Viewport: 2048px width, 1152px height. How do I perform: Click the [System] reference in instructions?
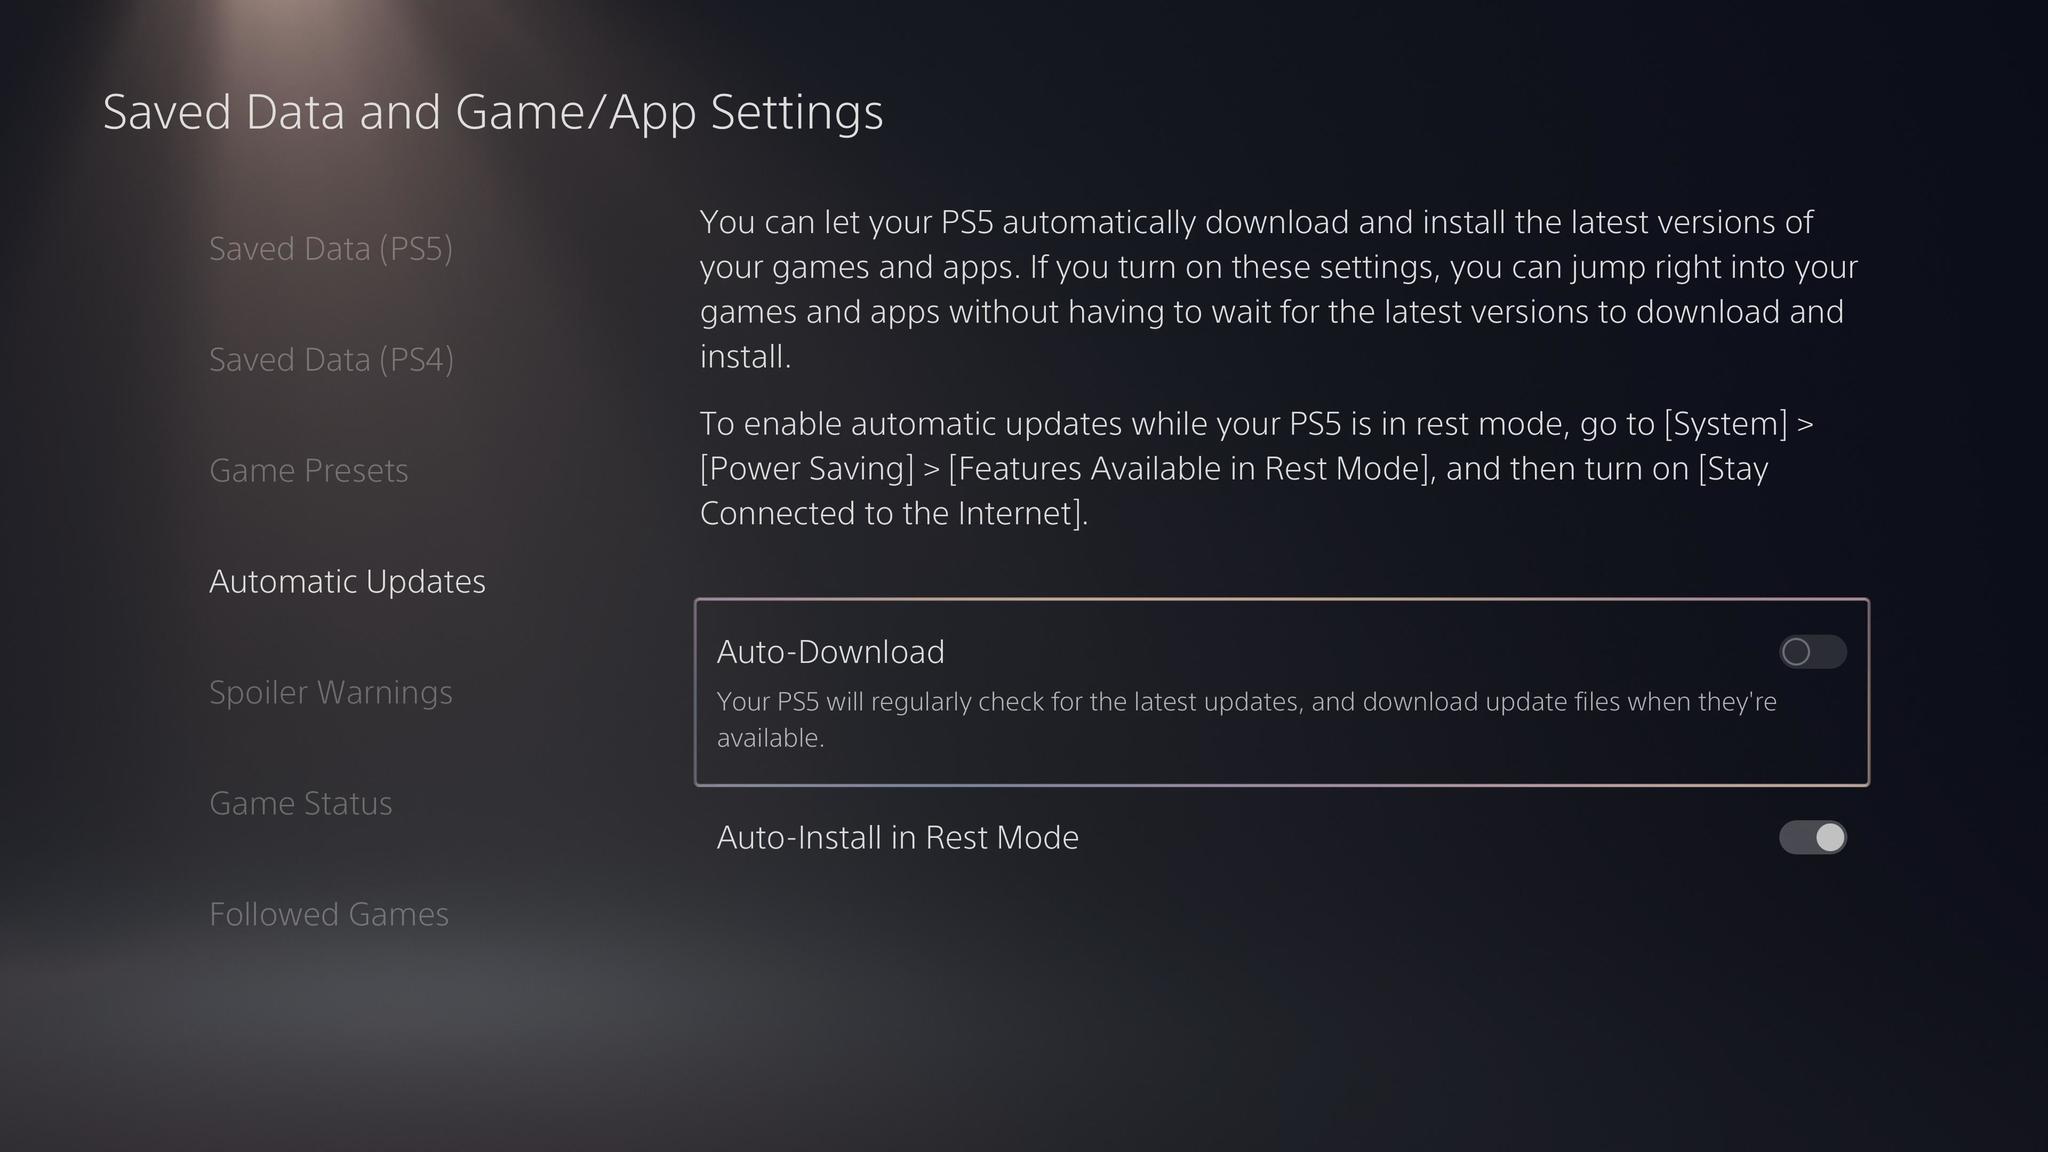1725,424
